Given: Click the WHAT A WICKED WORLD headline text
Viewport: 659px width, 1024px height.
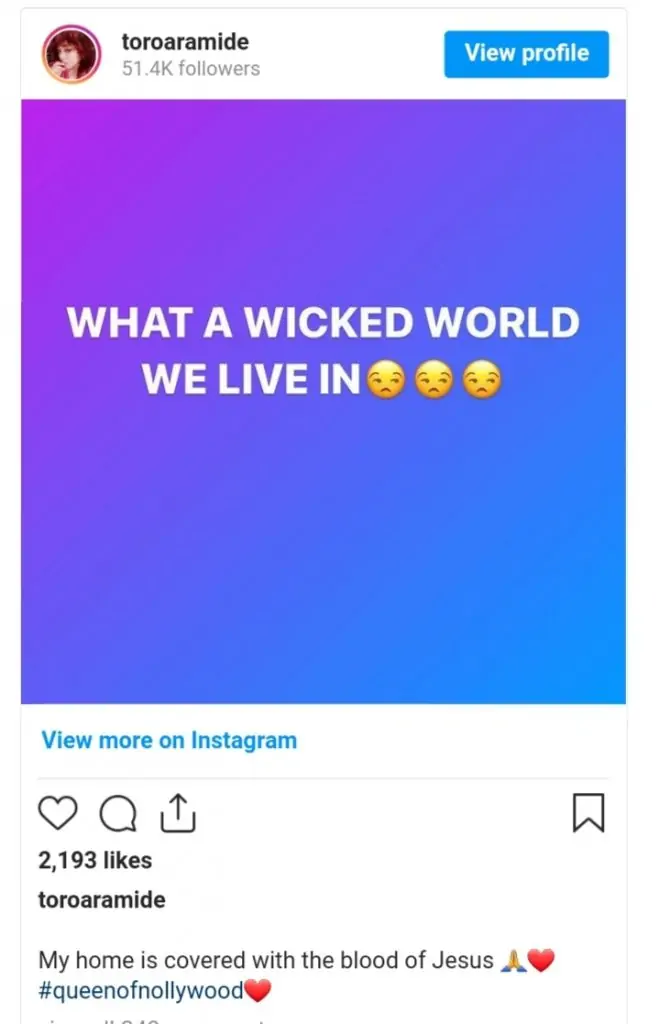Looking at the screenshot, I should coord(323,323).
